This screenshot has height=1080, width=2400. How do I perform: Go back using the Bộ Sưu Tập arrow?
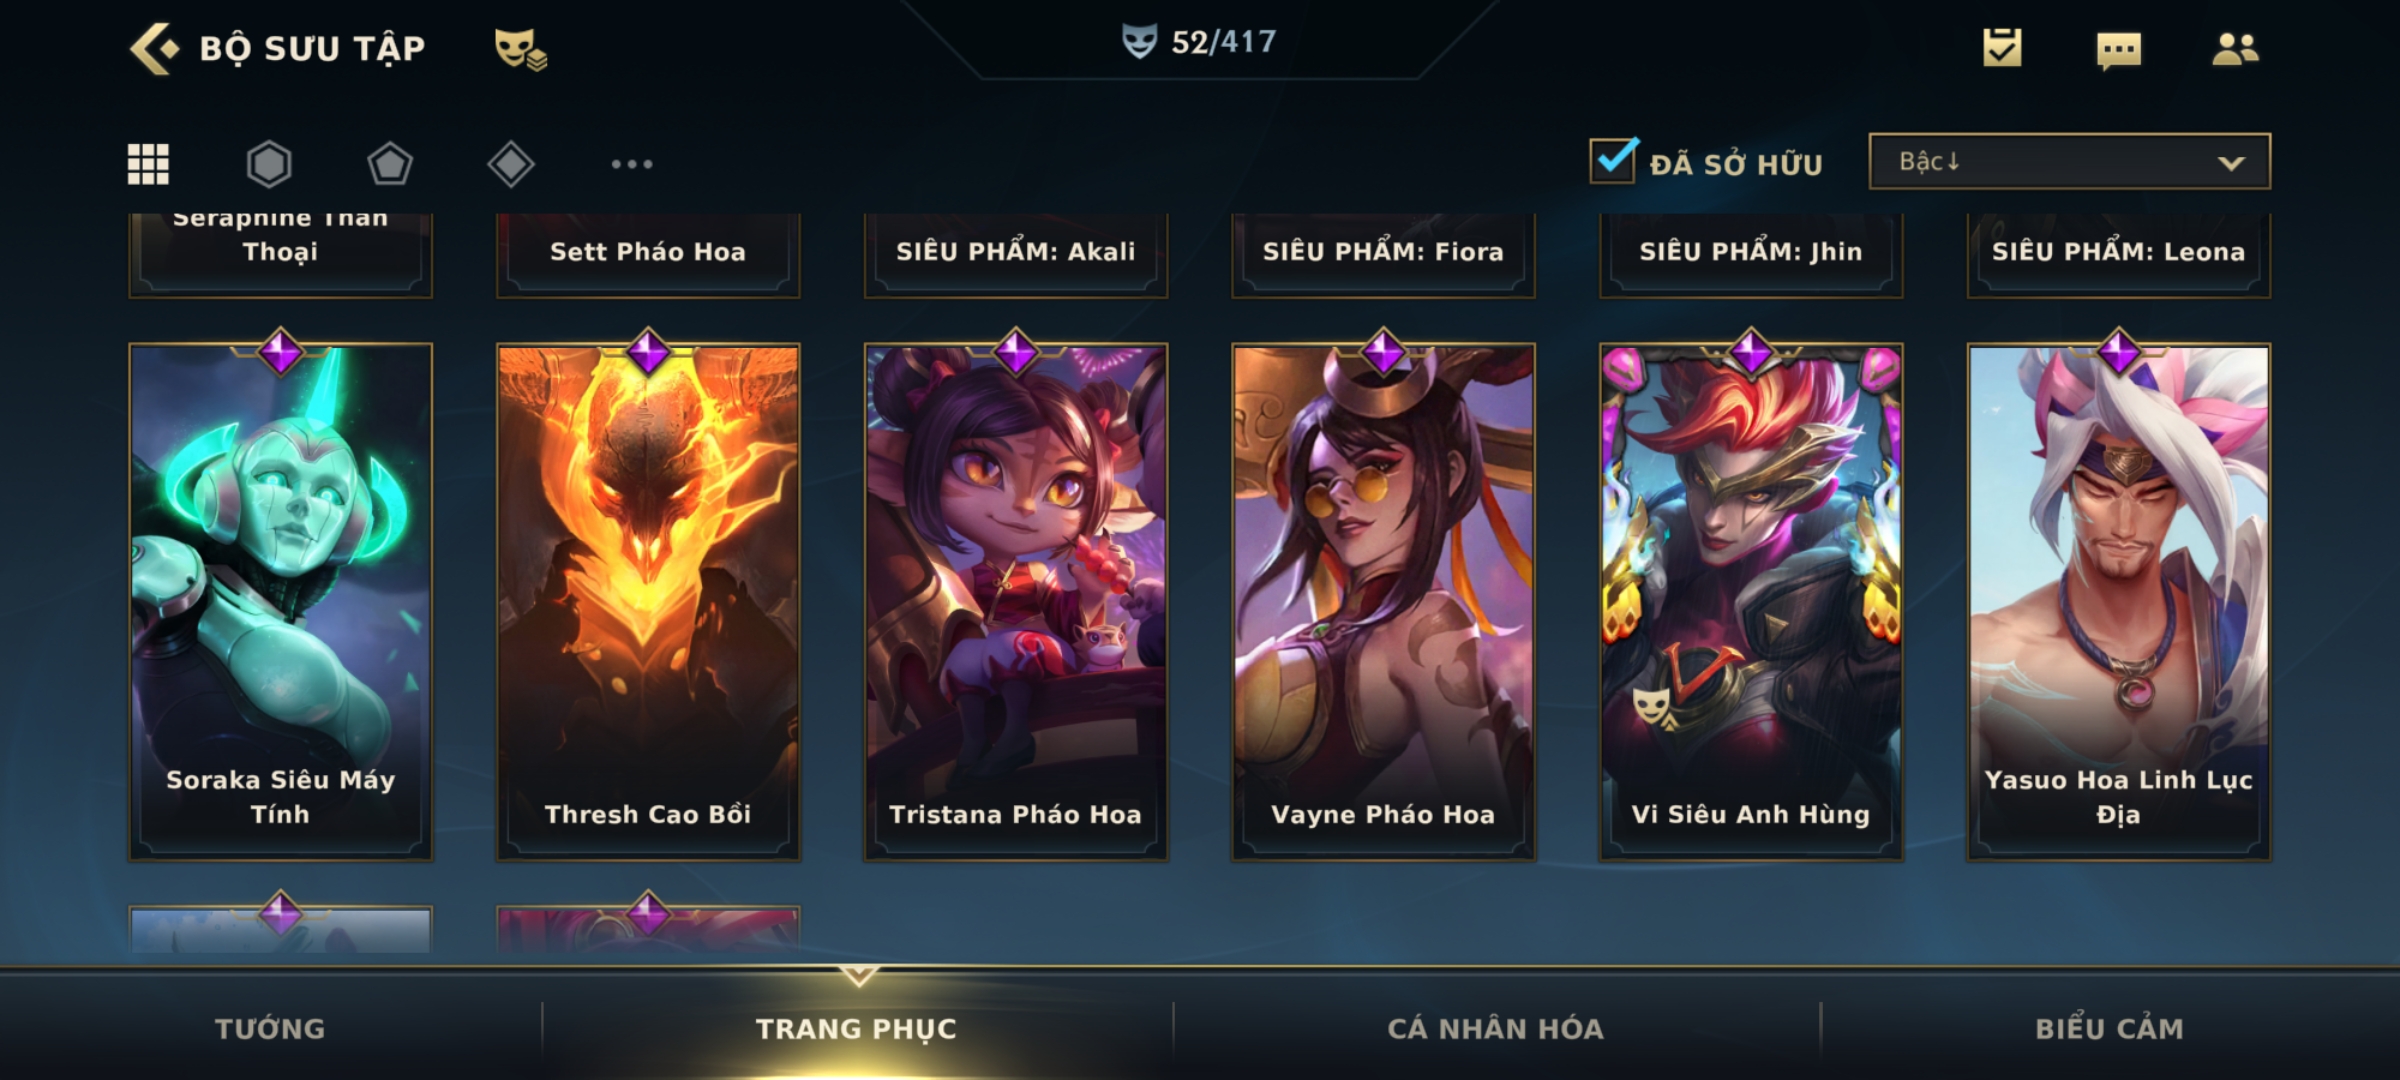point(155,48)
